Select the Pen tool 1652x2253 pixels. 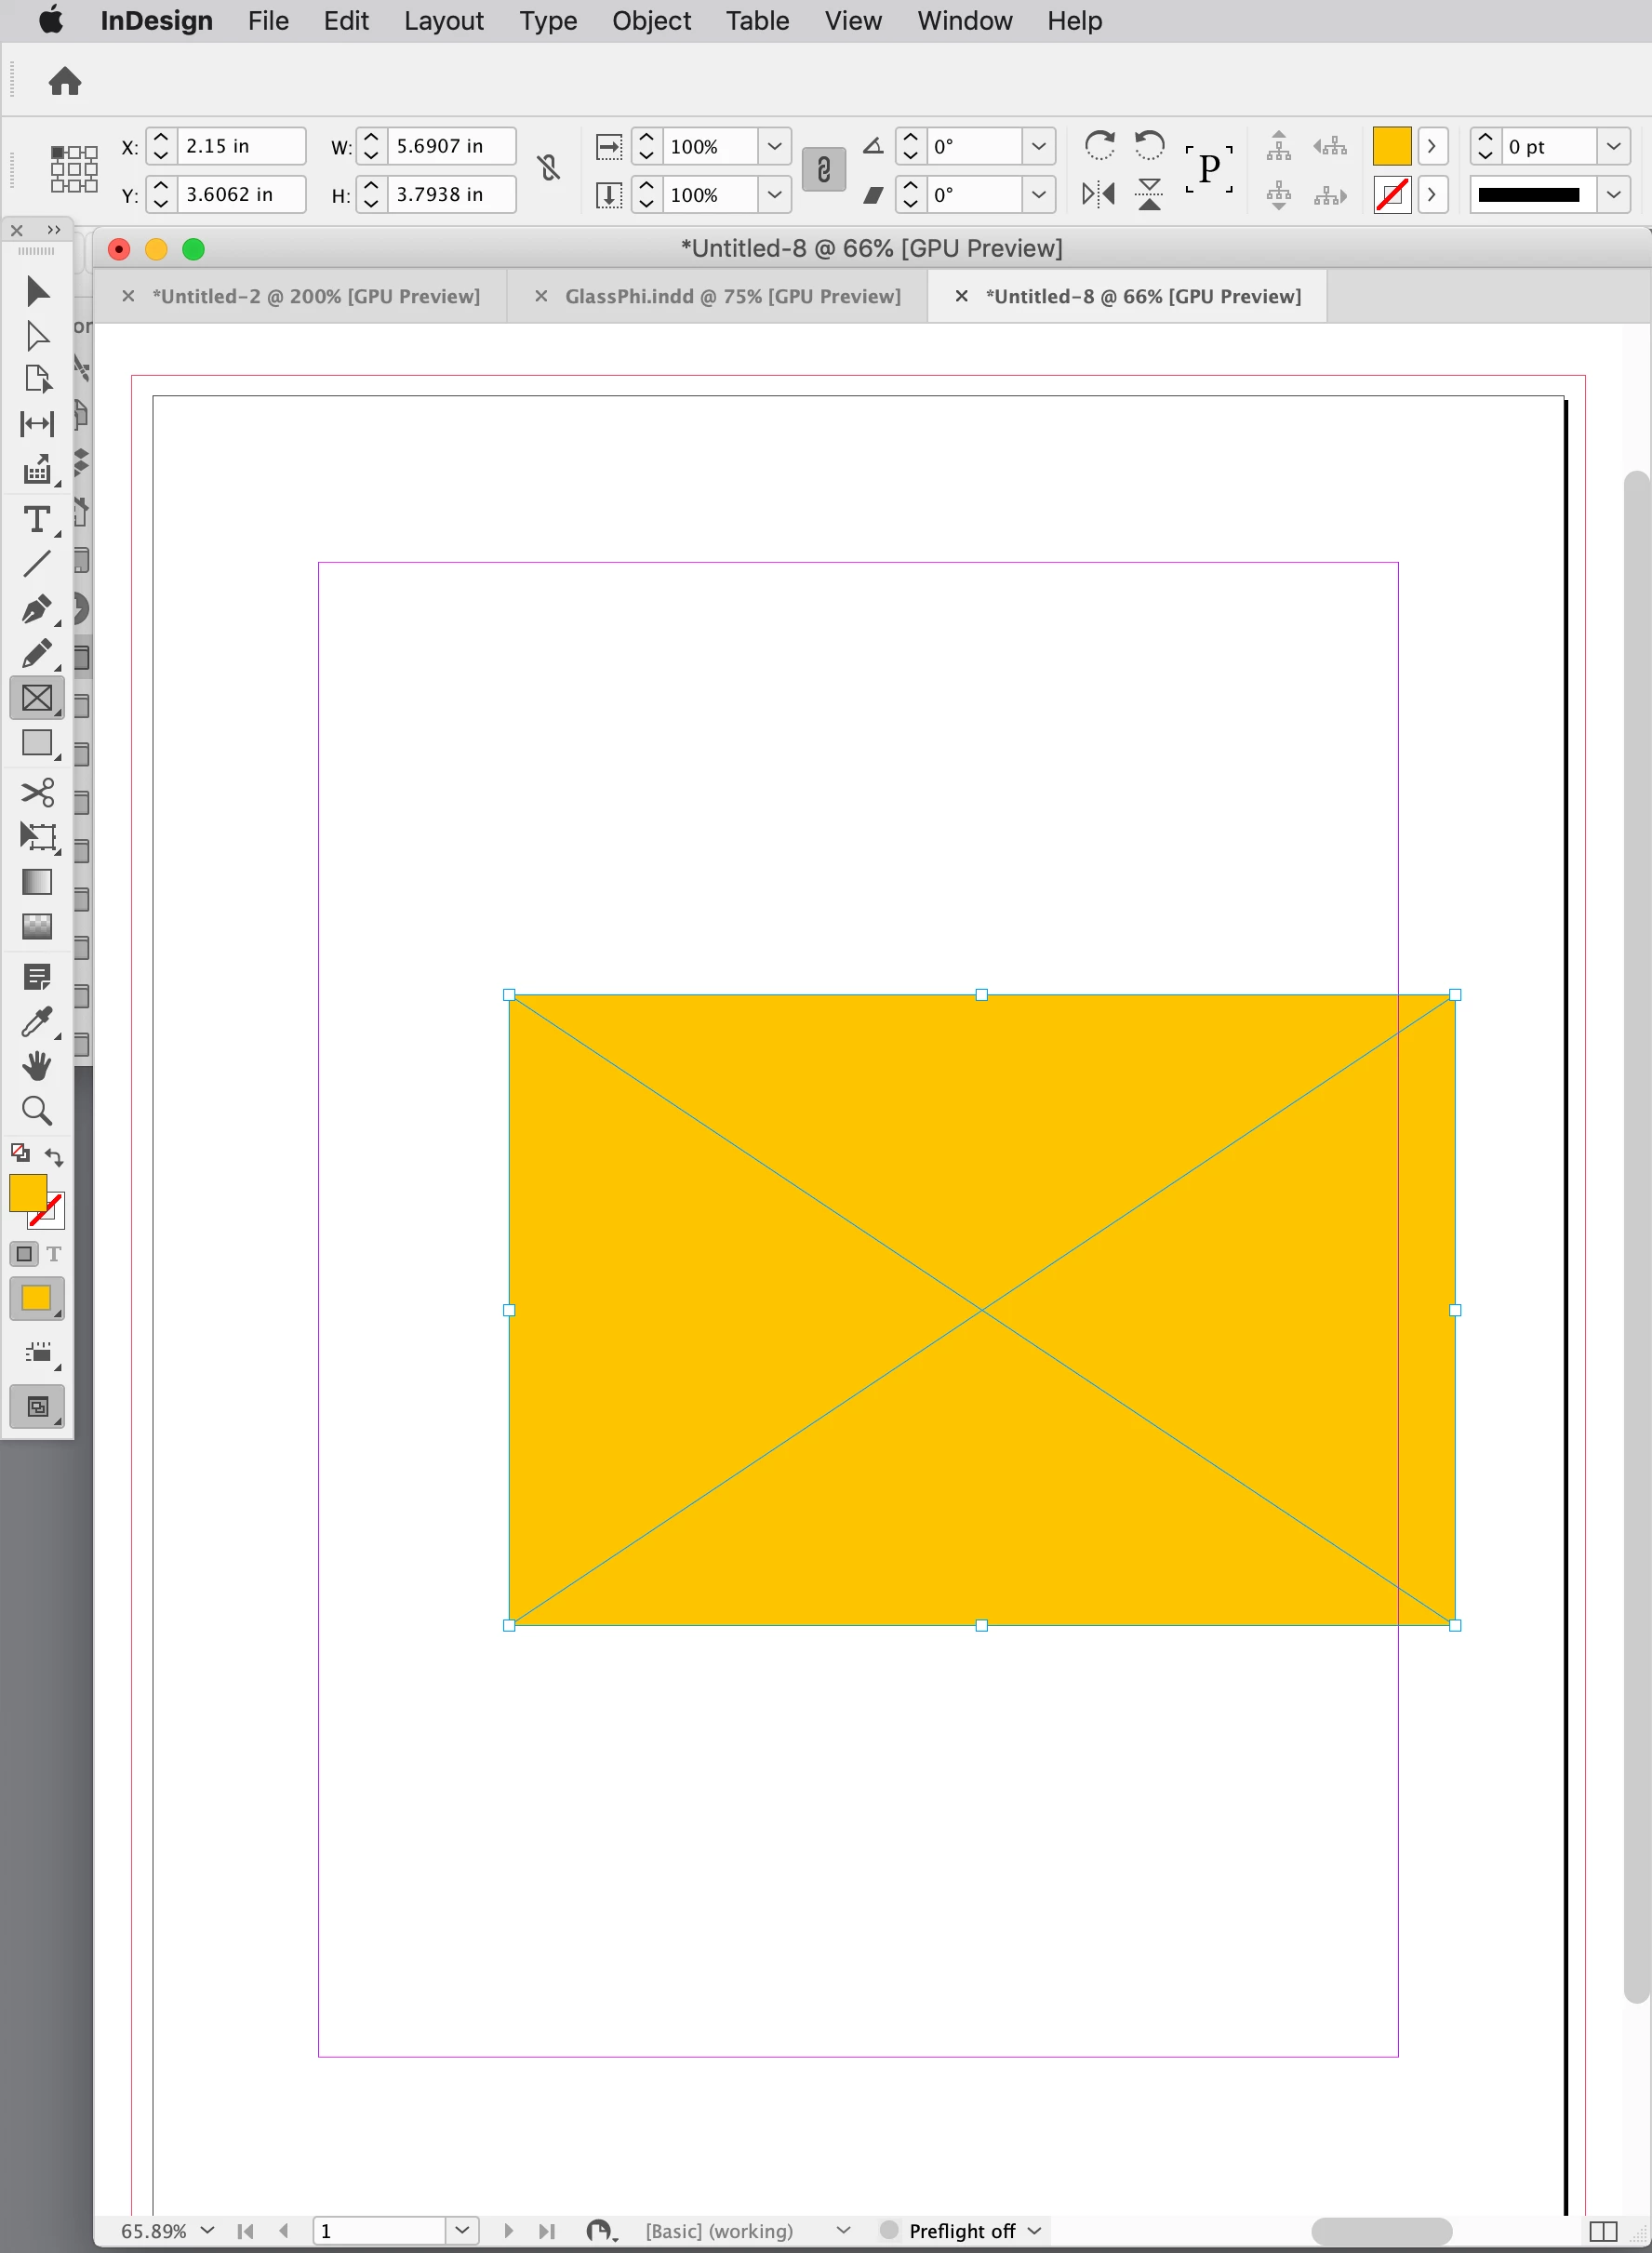(x=37, y=609)
